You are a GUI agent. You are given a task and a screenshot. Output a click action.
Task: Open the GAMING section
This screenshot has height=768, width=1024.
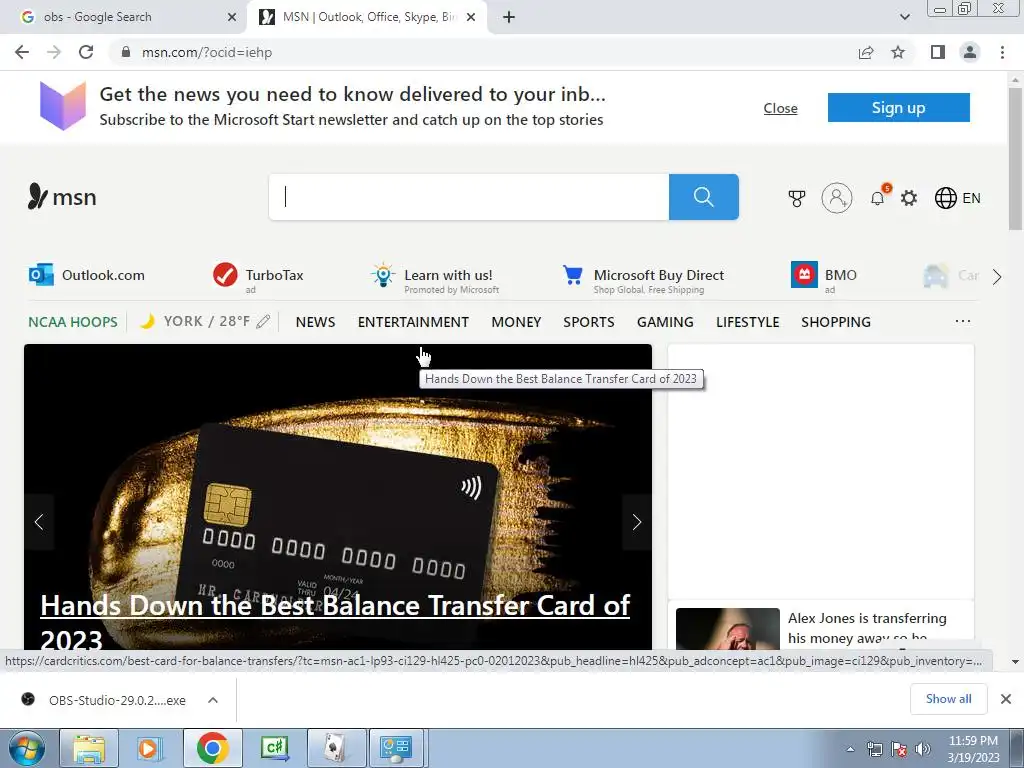[665, 322]
